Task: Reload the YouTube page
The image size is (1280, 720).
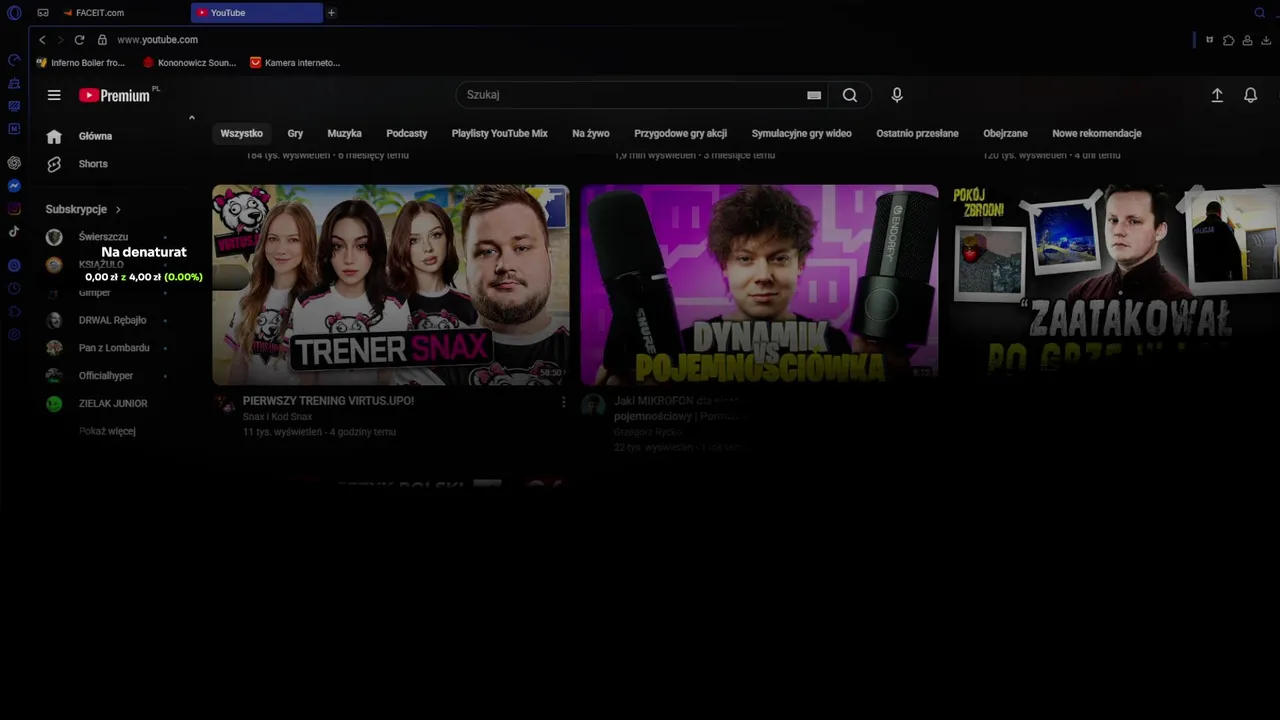Action: pyautogui.click(x=79, y=40)
